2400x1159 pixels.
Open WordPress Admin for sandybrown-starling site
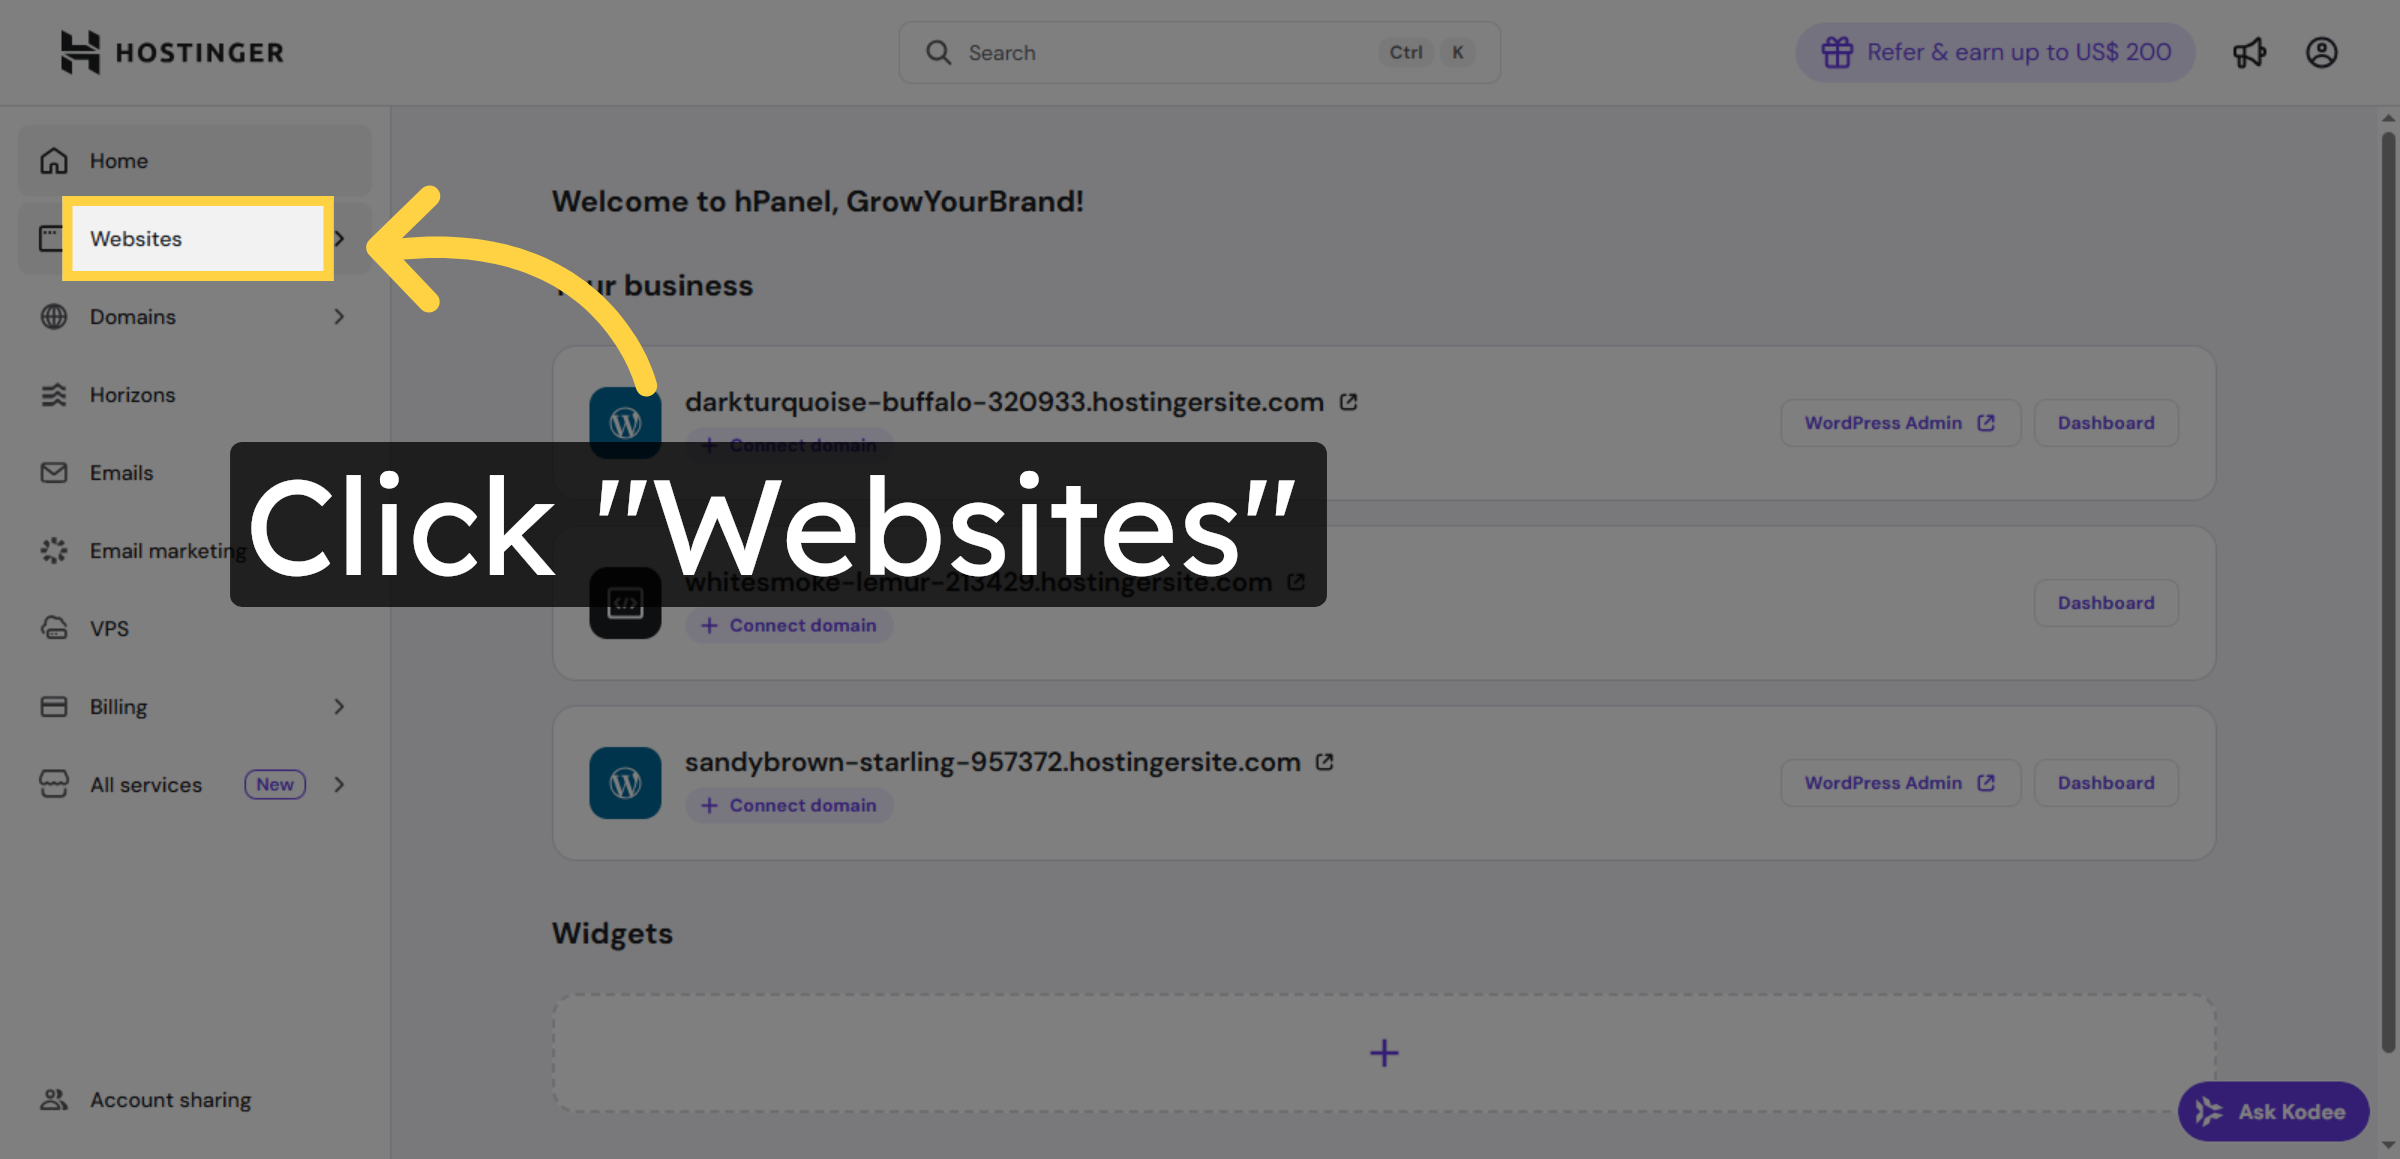1900,782
